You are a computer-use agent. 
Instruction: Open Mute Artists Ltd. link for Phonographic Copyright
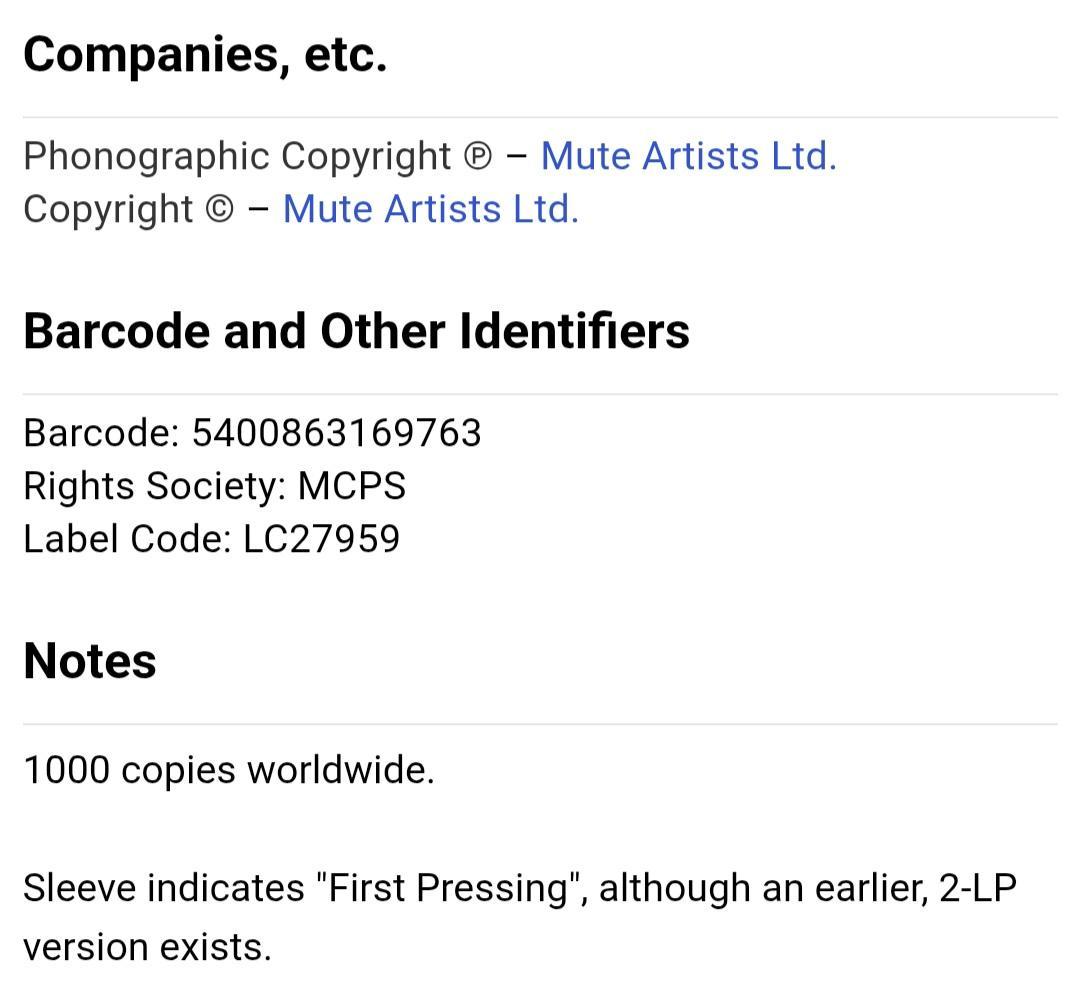click(x=688, y=156)
